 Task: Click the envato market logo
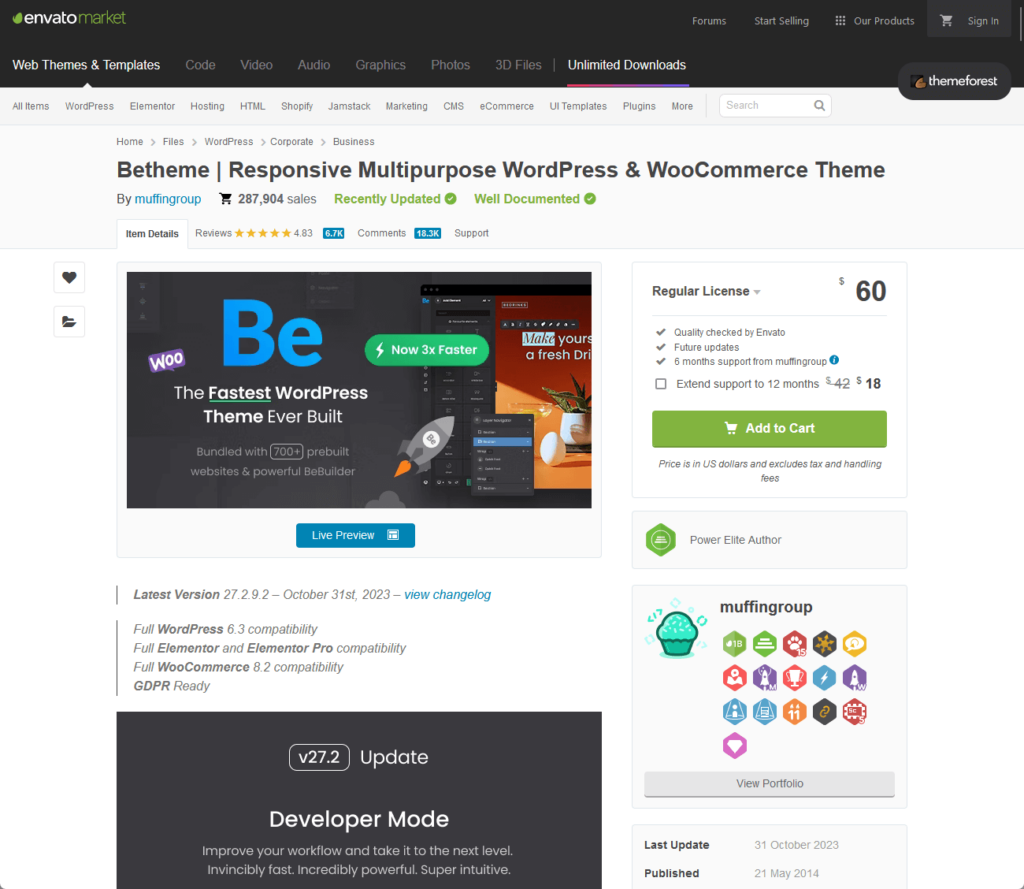tap(69, 18)
